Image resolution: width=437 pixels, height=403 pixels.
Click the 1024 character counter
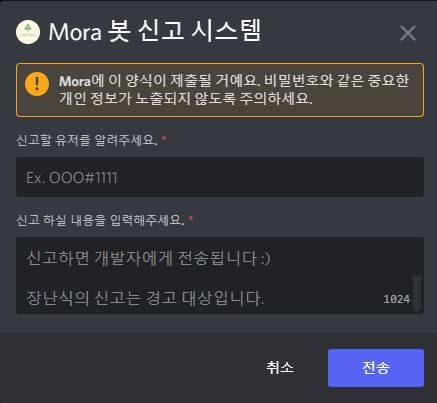point(396,299)
